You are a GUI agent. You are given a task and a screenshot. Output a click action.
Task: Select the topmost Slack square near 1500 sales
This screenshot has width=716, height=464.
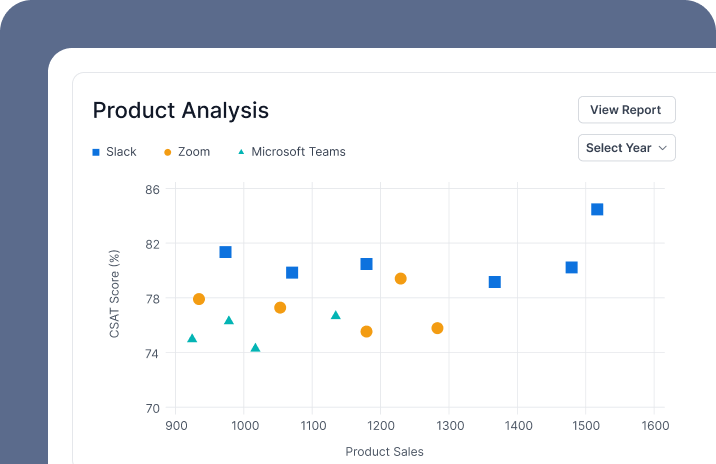[597, 209]
